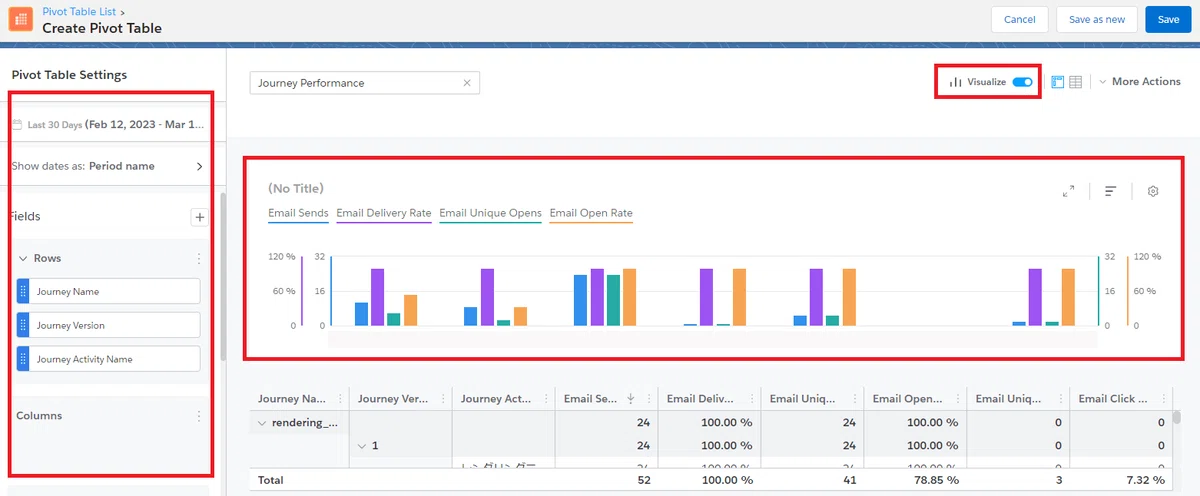Click the Cancel button

point(1019,20)
